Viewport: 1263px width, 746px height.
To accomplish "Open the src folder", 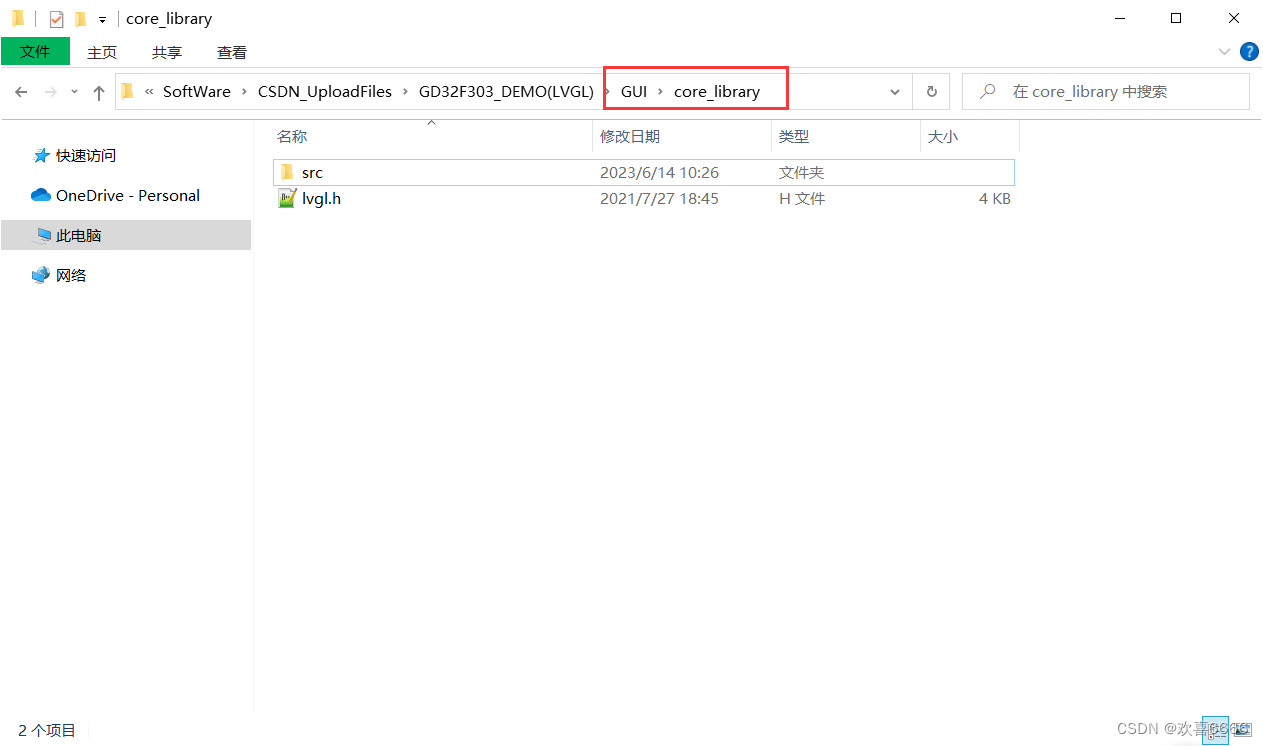I will click(x=311, y=172).
